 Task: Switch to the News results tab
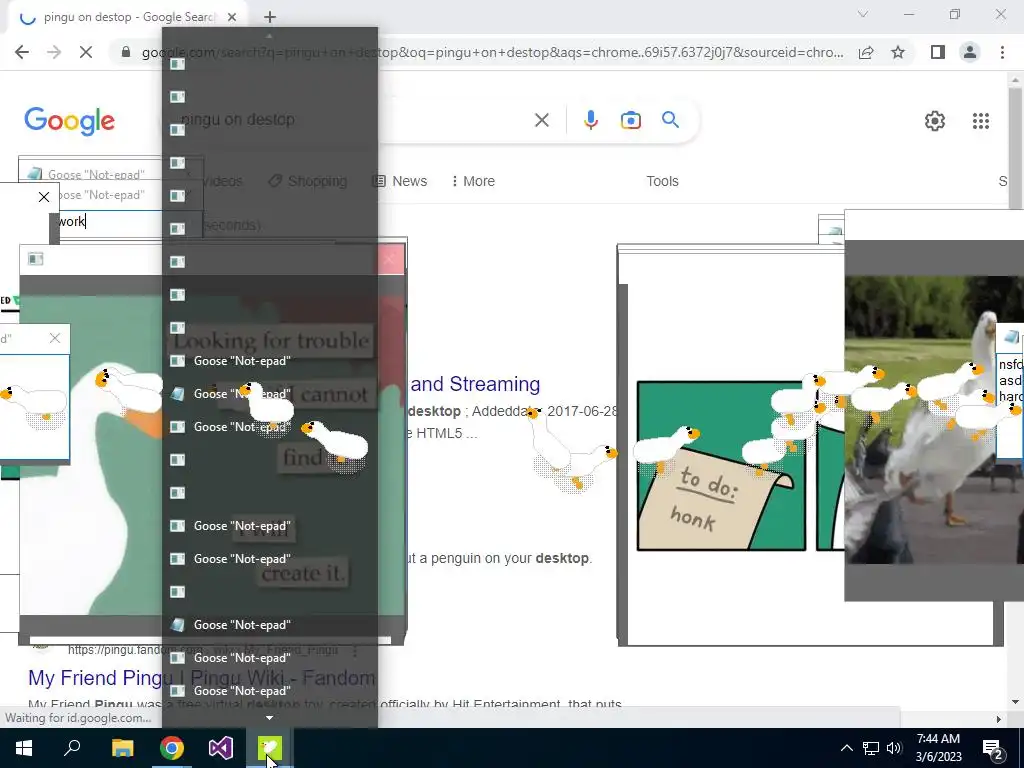tap(400, 181)
